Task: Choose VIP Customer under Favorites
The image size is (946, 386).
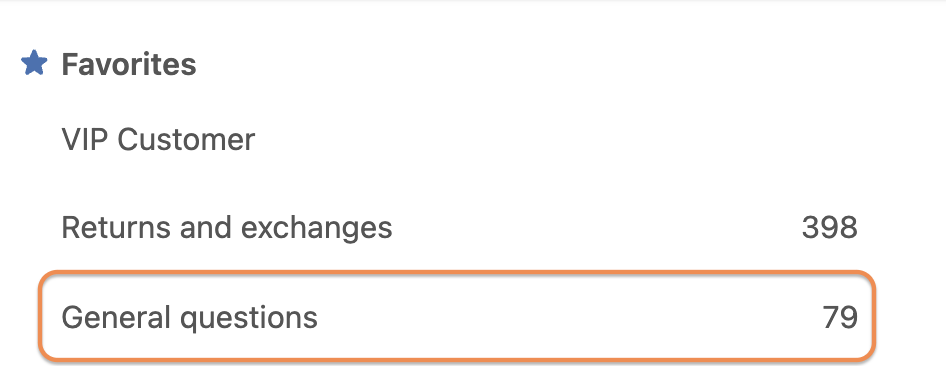Action: (x=158, y=139)
